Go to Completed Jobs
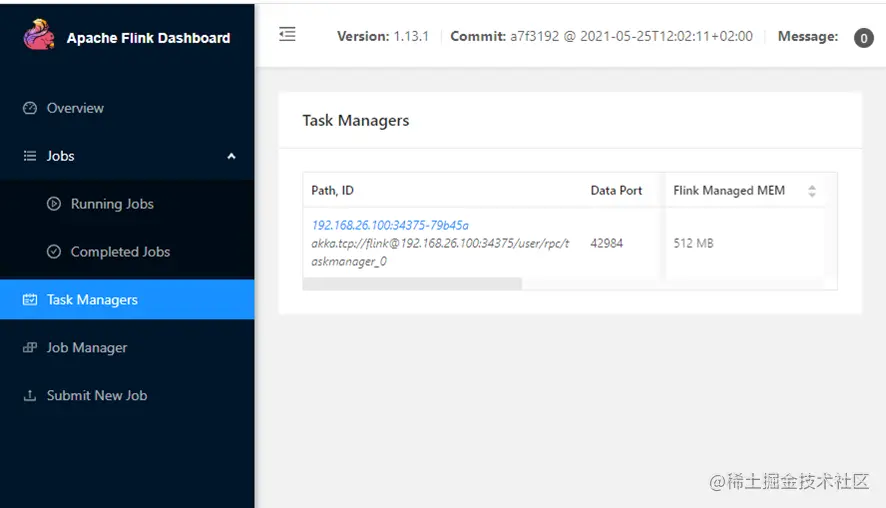Viewport: 886px width, 508px height. pos(127,251)
